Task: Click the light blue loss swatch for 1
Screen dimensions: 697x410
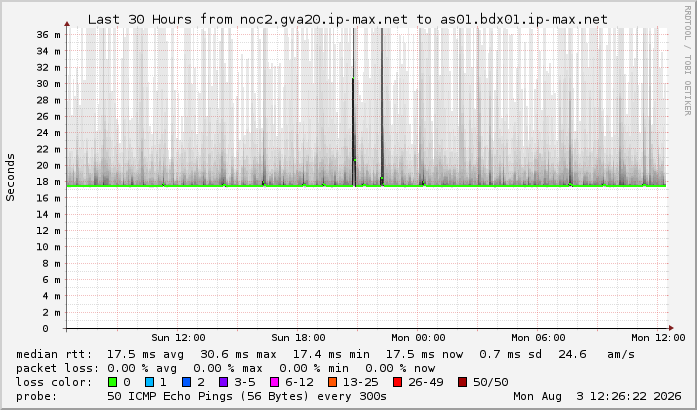Action: tap(149, 382)
